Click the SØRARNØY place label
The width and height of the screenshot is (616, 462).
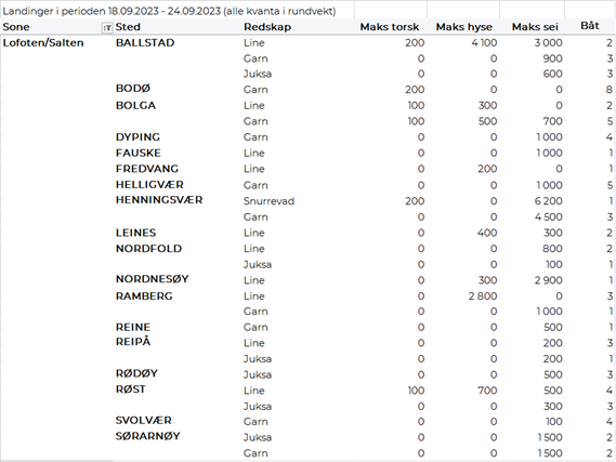point(152,438)
